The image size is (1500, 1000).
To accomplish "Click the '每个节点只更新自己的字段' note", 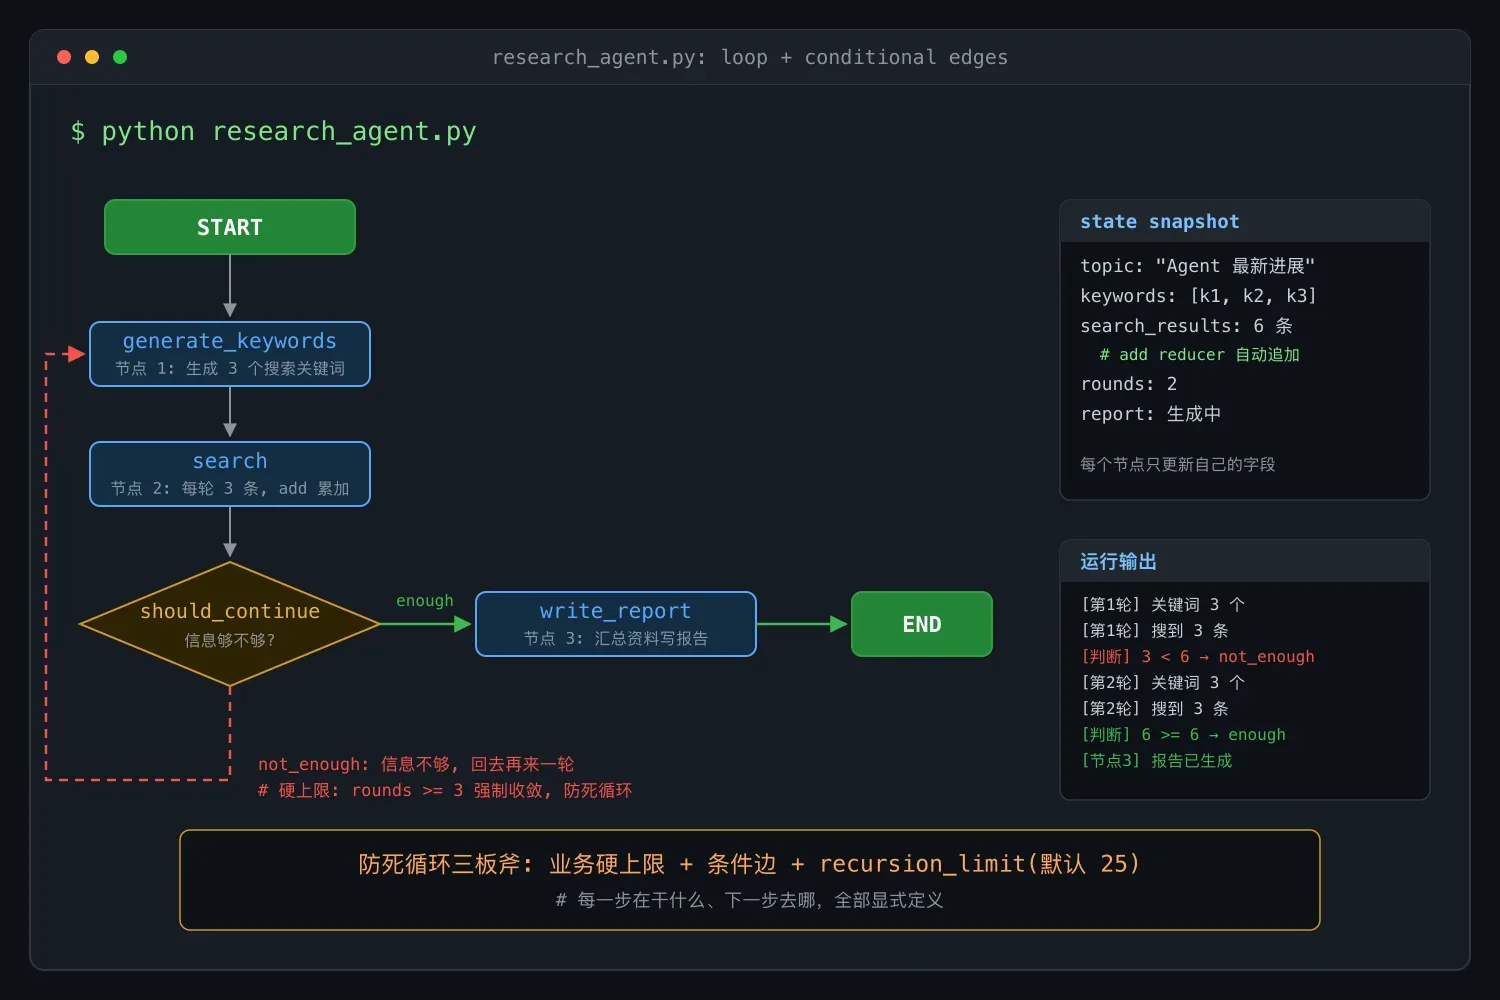I will point(1178,464).
